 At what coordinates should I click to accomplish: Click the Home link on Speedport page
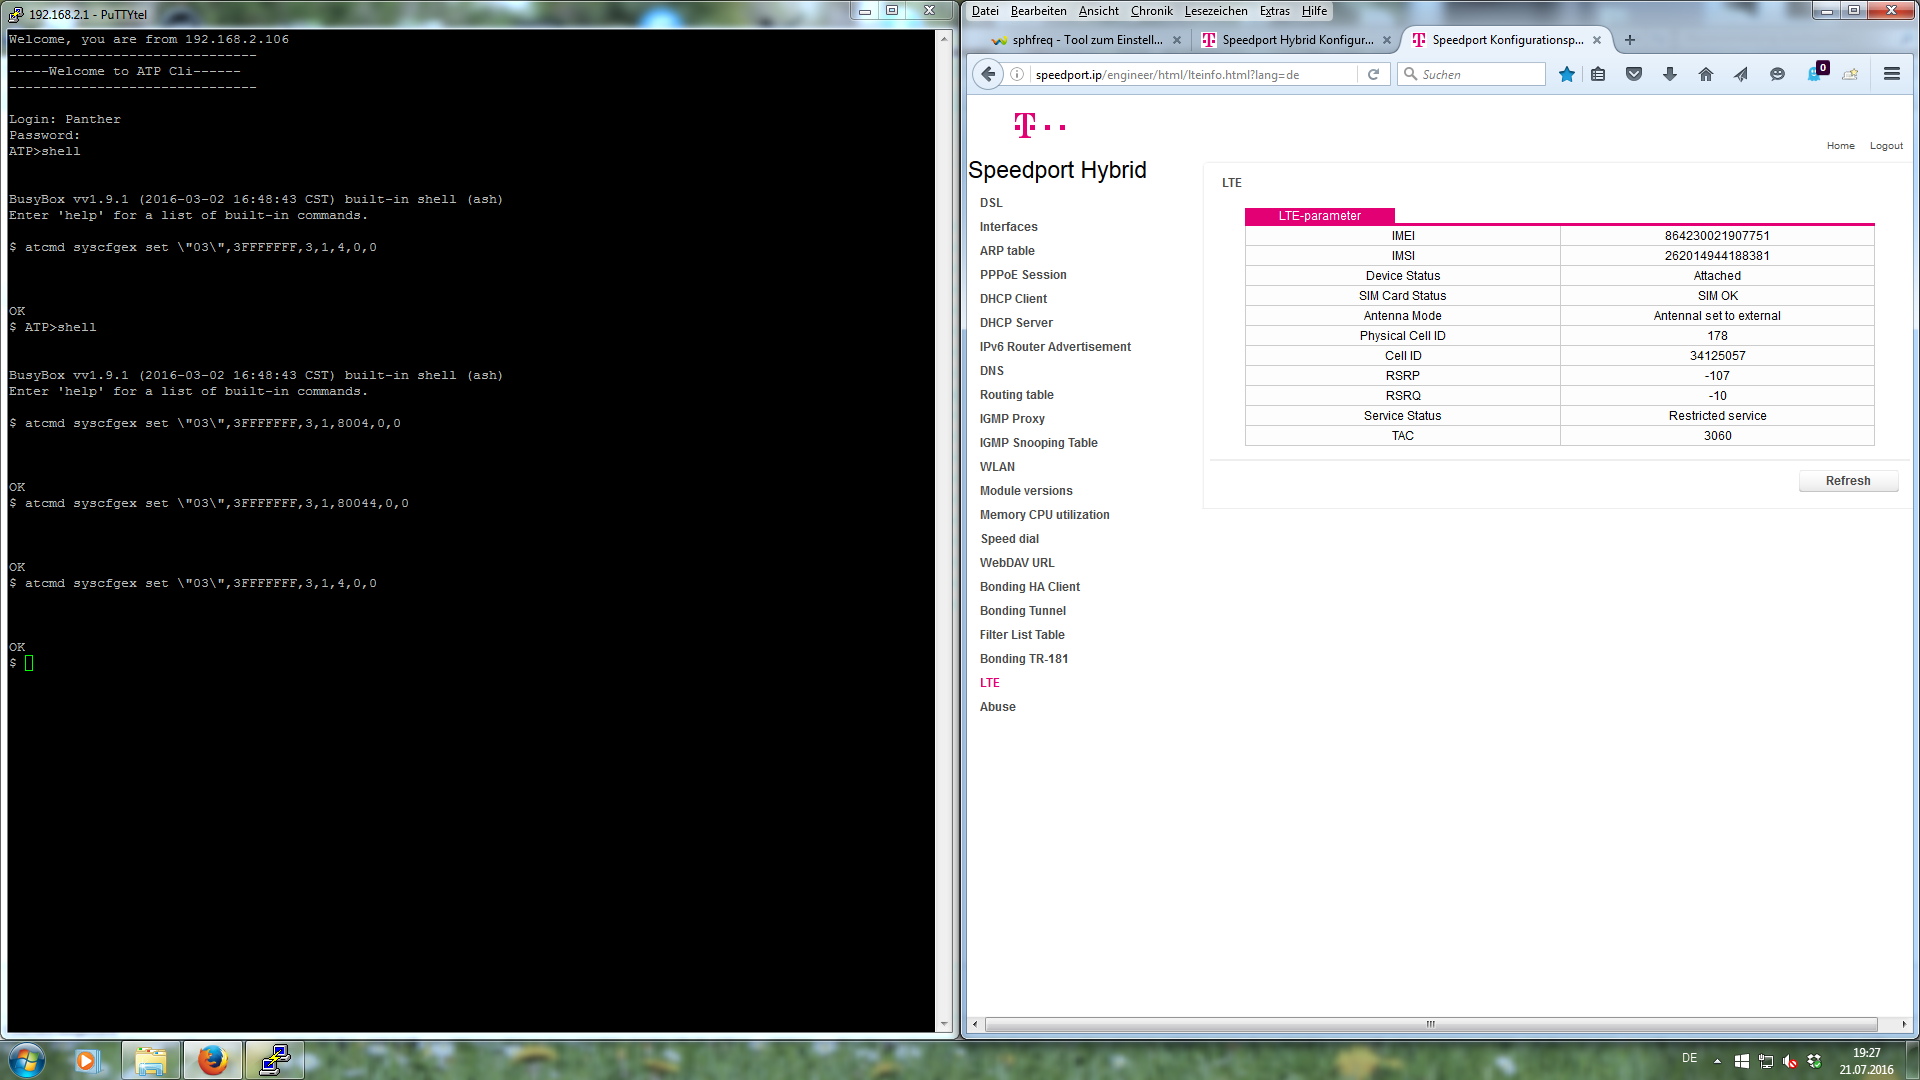tap(1840, 146)
